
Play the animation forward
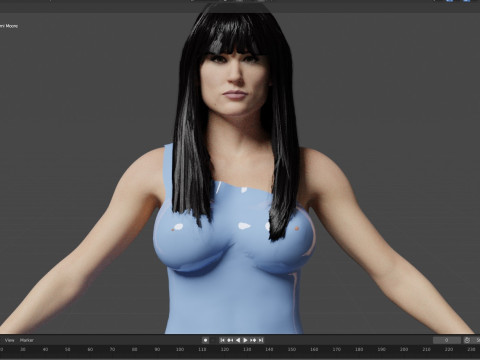[x=245, y=340]
